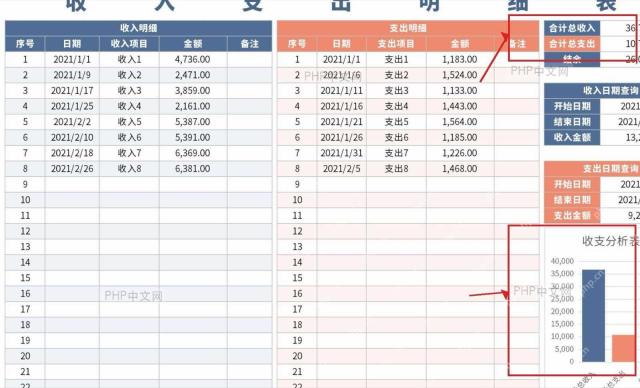The width and height of the screenshot is (640, 388).
Task: Select the amount 5,391.00
Action: tap(193, 137)
